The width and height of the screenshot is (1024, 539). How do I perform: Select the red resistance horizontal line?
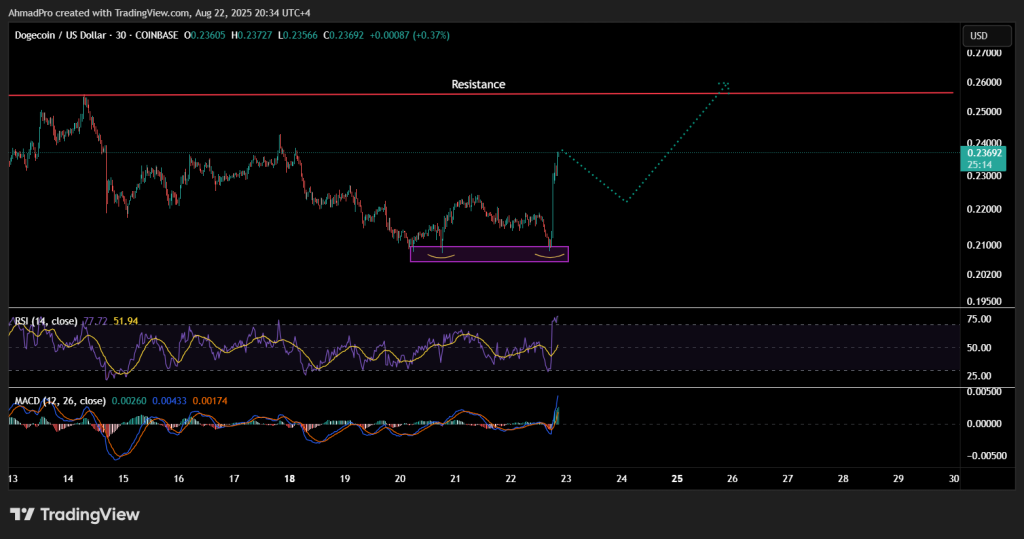(x=300, y=94)
